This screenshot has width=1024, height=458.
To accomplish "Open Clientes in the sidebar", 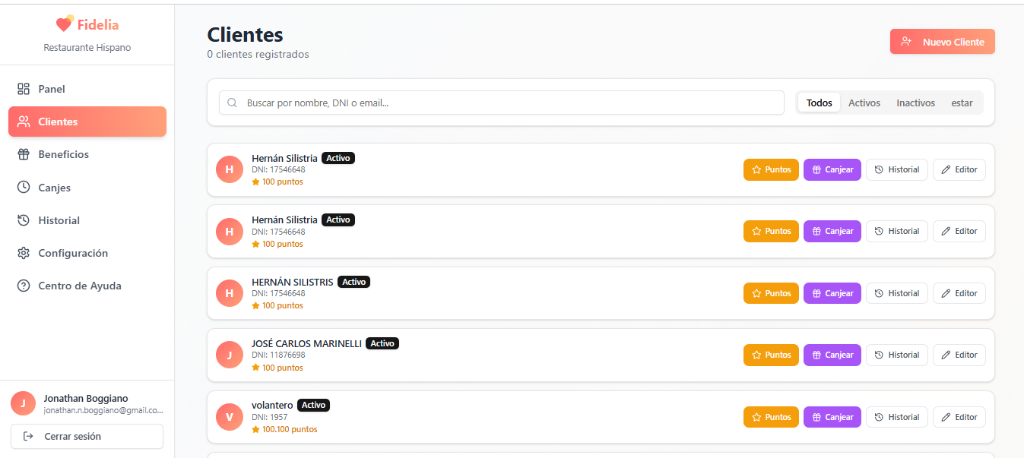I will (87, 122).
